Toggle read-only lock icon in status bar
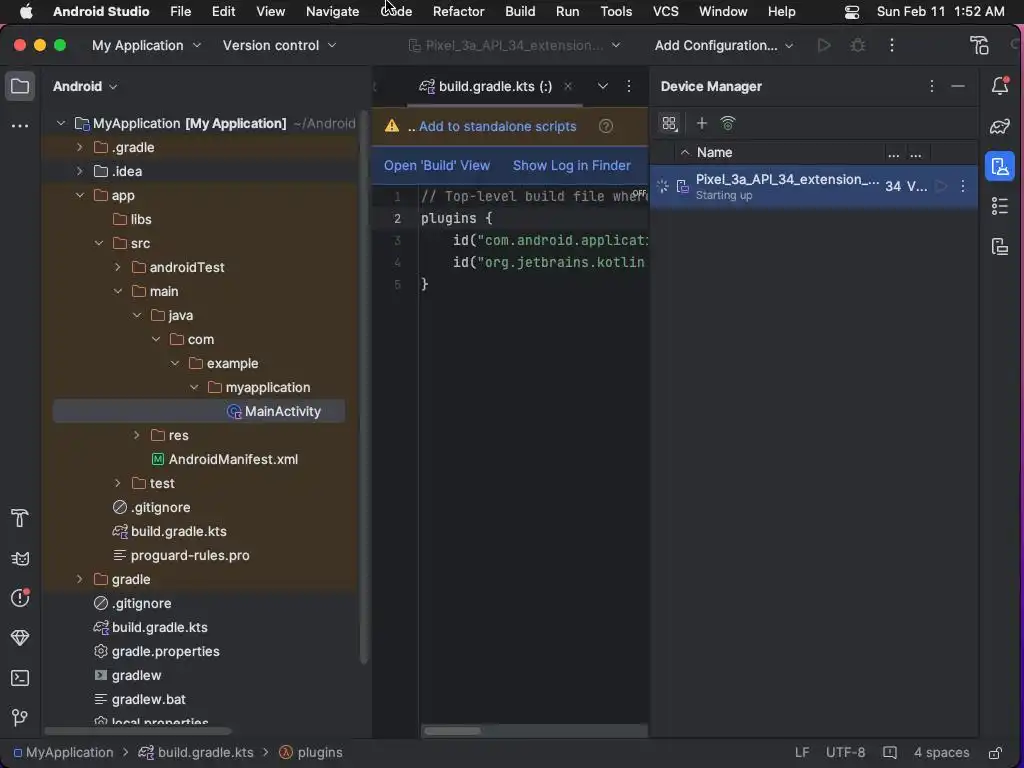This screenshot has height=768, width=1024. point(995,752)
